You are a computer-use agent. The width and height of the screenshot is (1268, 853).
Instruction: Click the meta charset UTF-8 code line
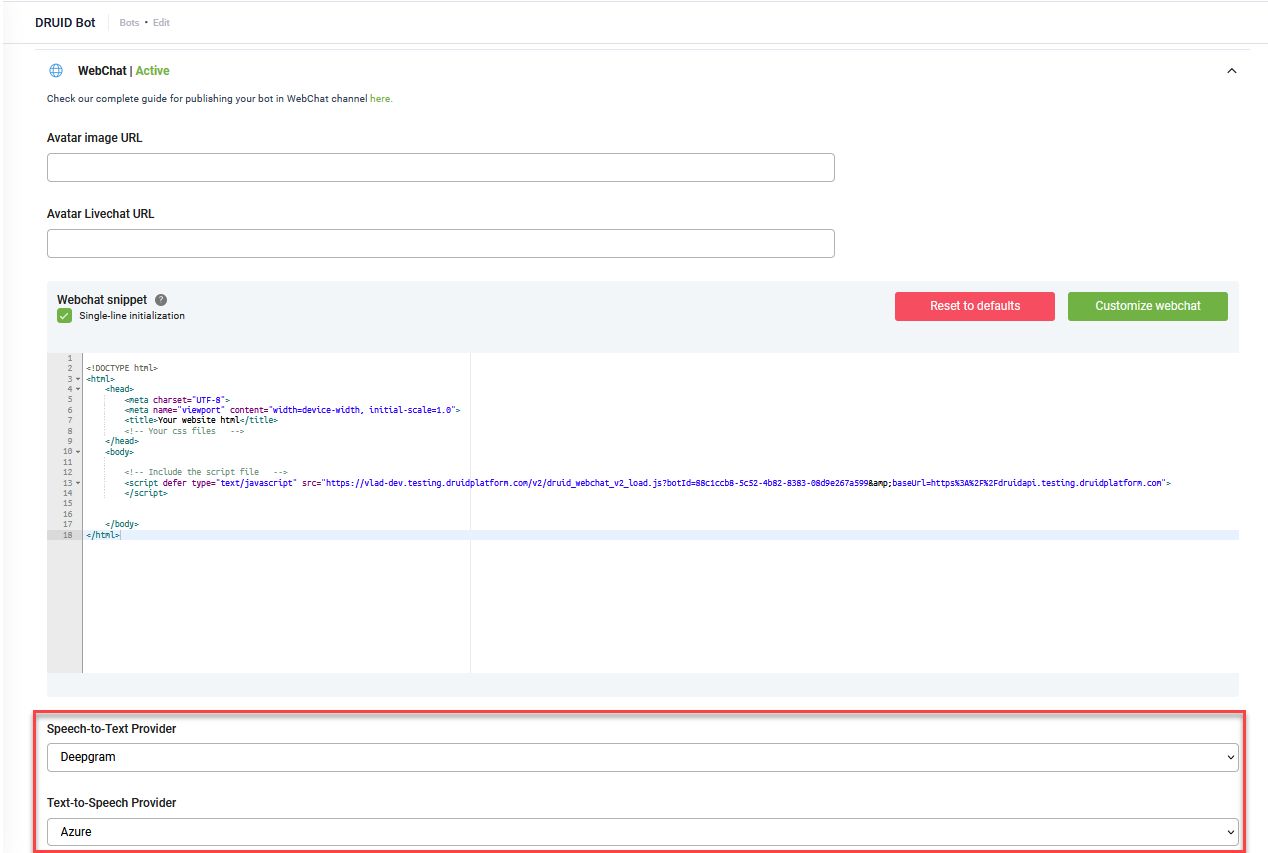pos(178,400)
